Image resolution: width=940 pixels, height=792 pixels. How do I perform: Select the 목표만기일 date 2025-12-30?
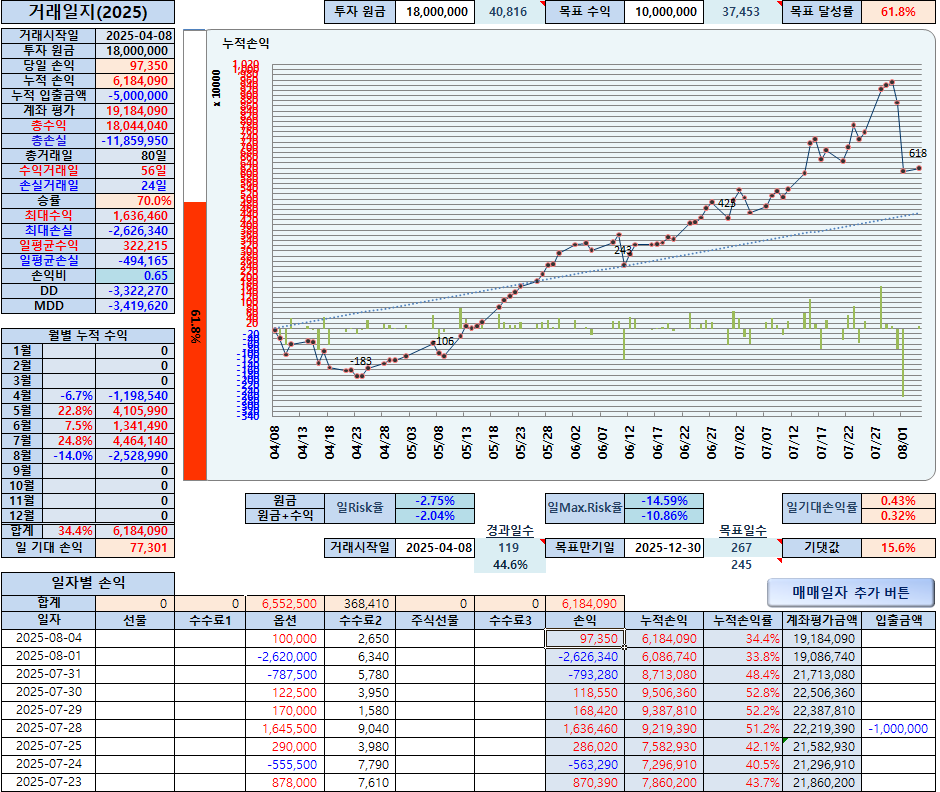tap(664, 547)
